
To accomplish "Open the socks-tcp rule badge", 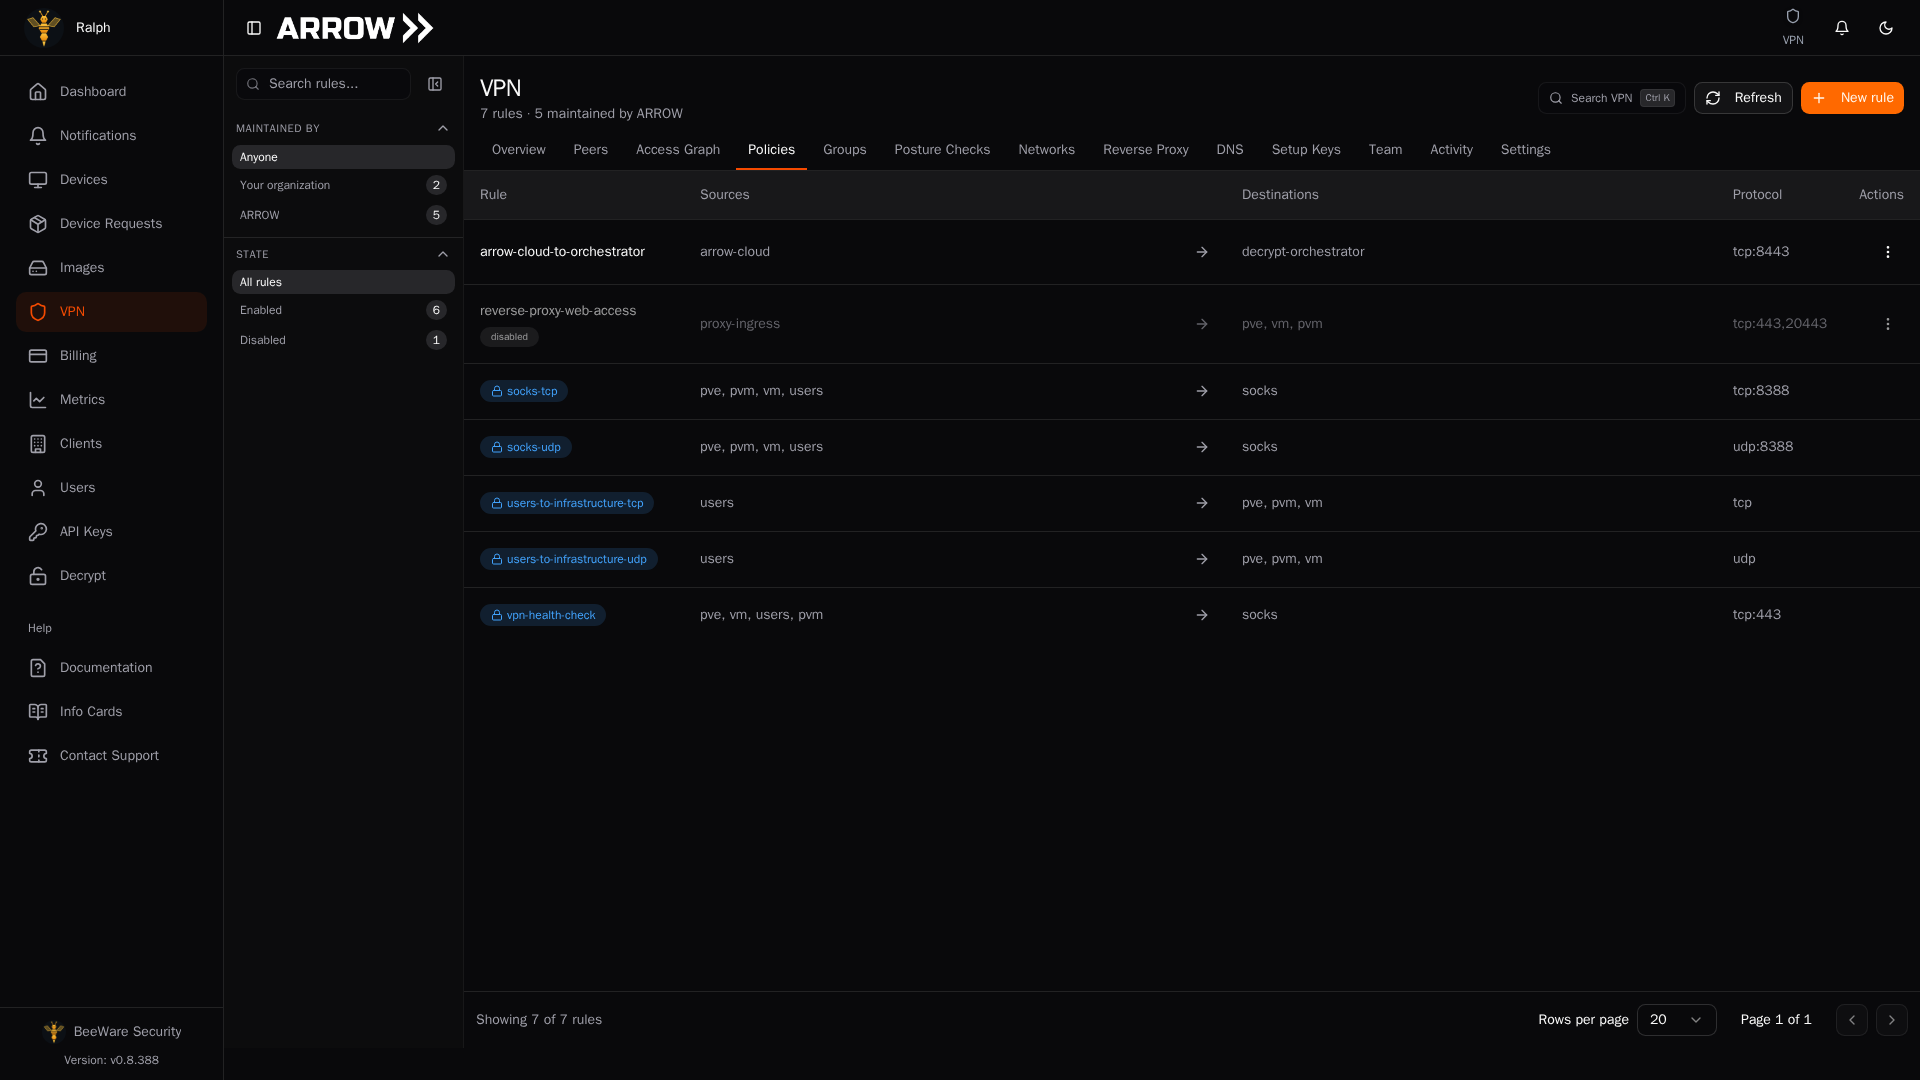I will click(524, 391).
